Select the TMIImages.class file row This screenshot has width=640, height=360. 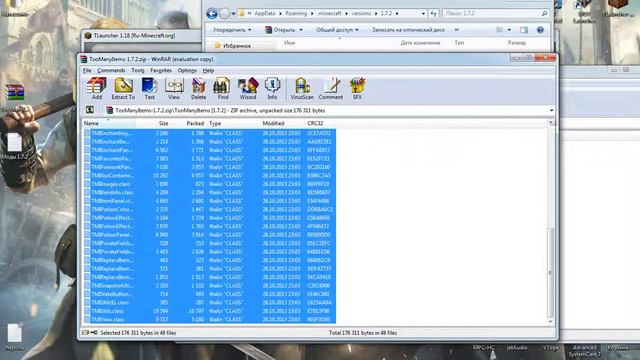click(209, 184)
